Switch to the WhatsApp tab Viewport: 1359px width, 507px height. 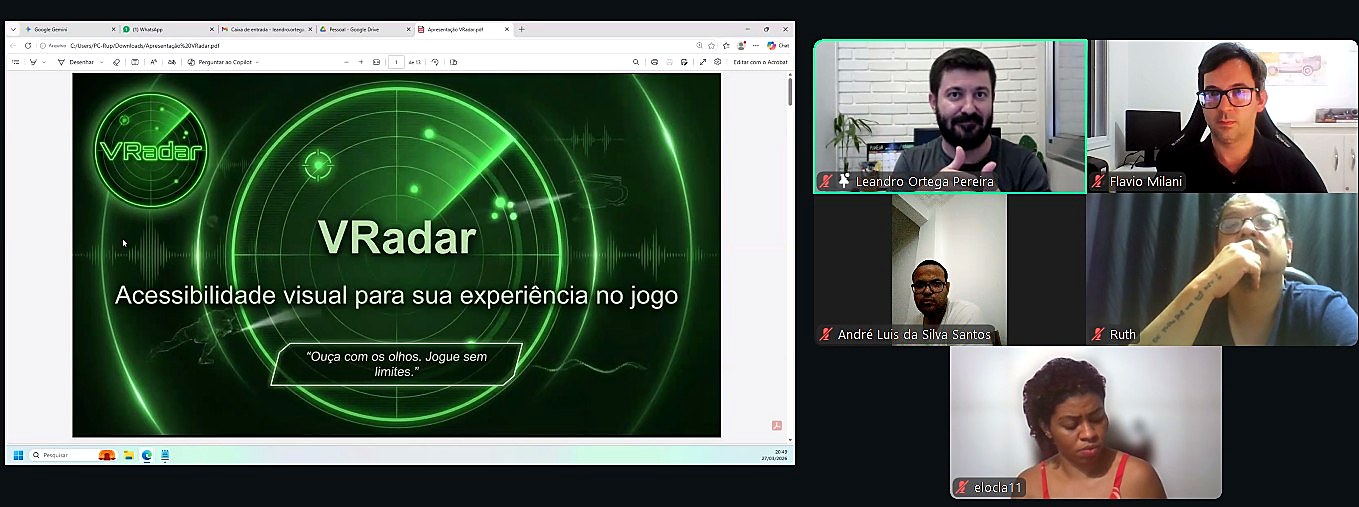pos(167,29)
